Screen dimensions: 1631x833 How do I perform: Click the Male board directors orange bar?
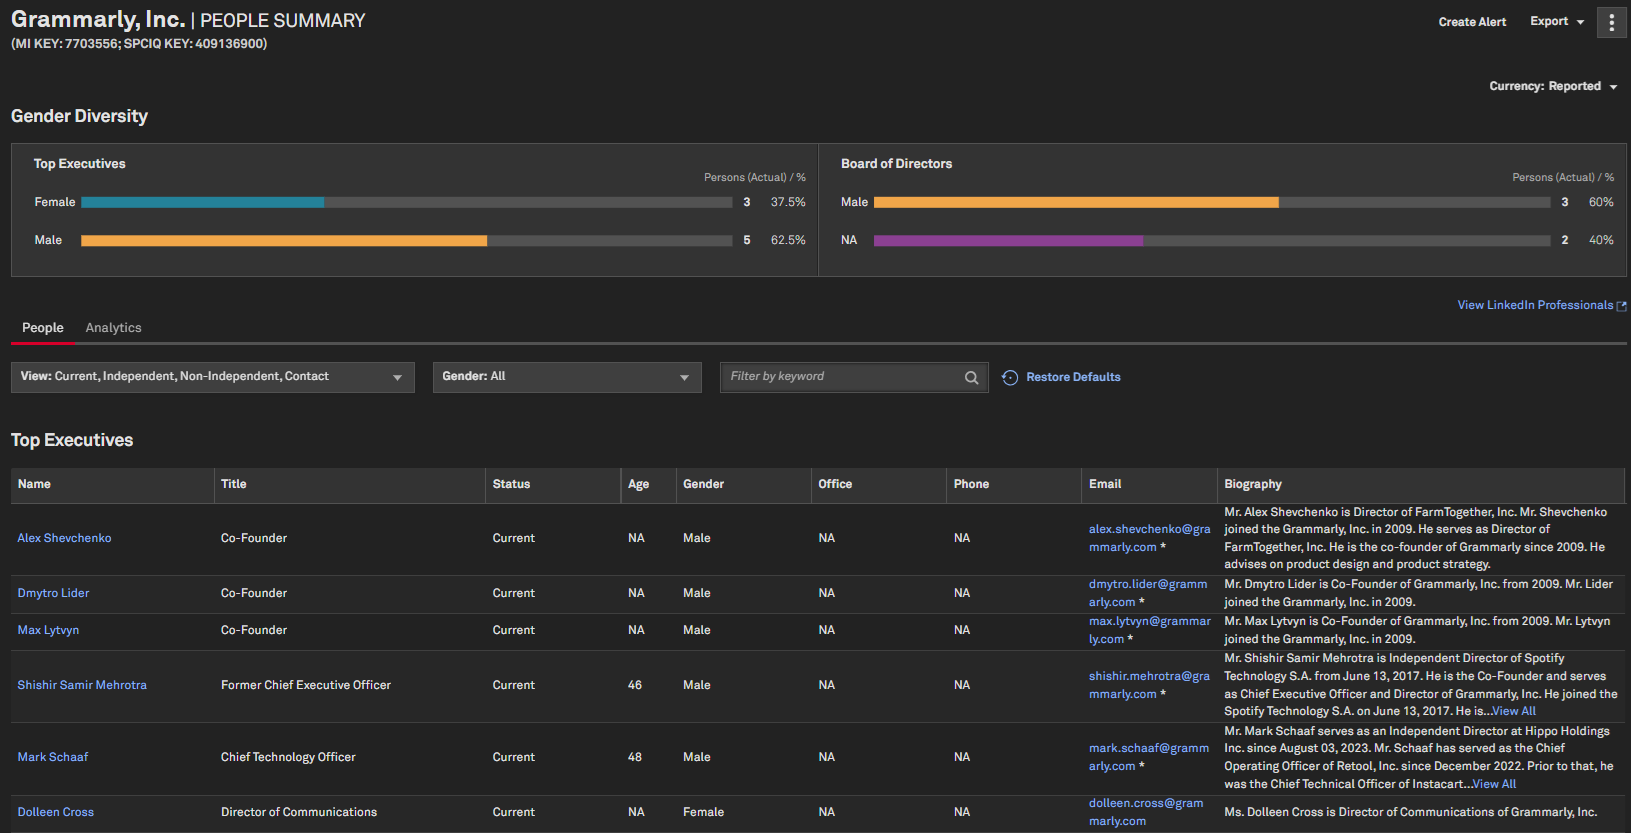point(1076,202)
